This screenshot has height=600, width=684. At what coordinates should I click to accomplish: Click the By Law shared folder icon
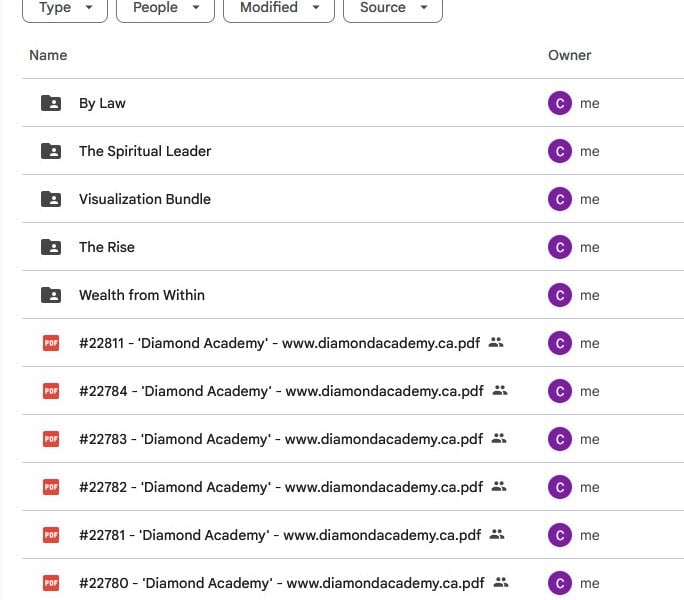(51, 103)
